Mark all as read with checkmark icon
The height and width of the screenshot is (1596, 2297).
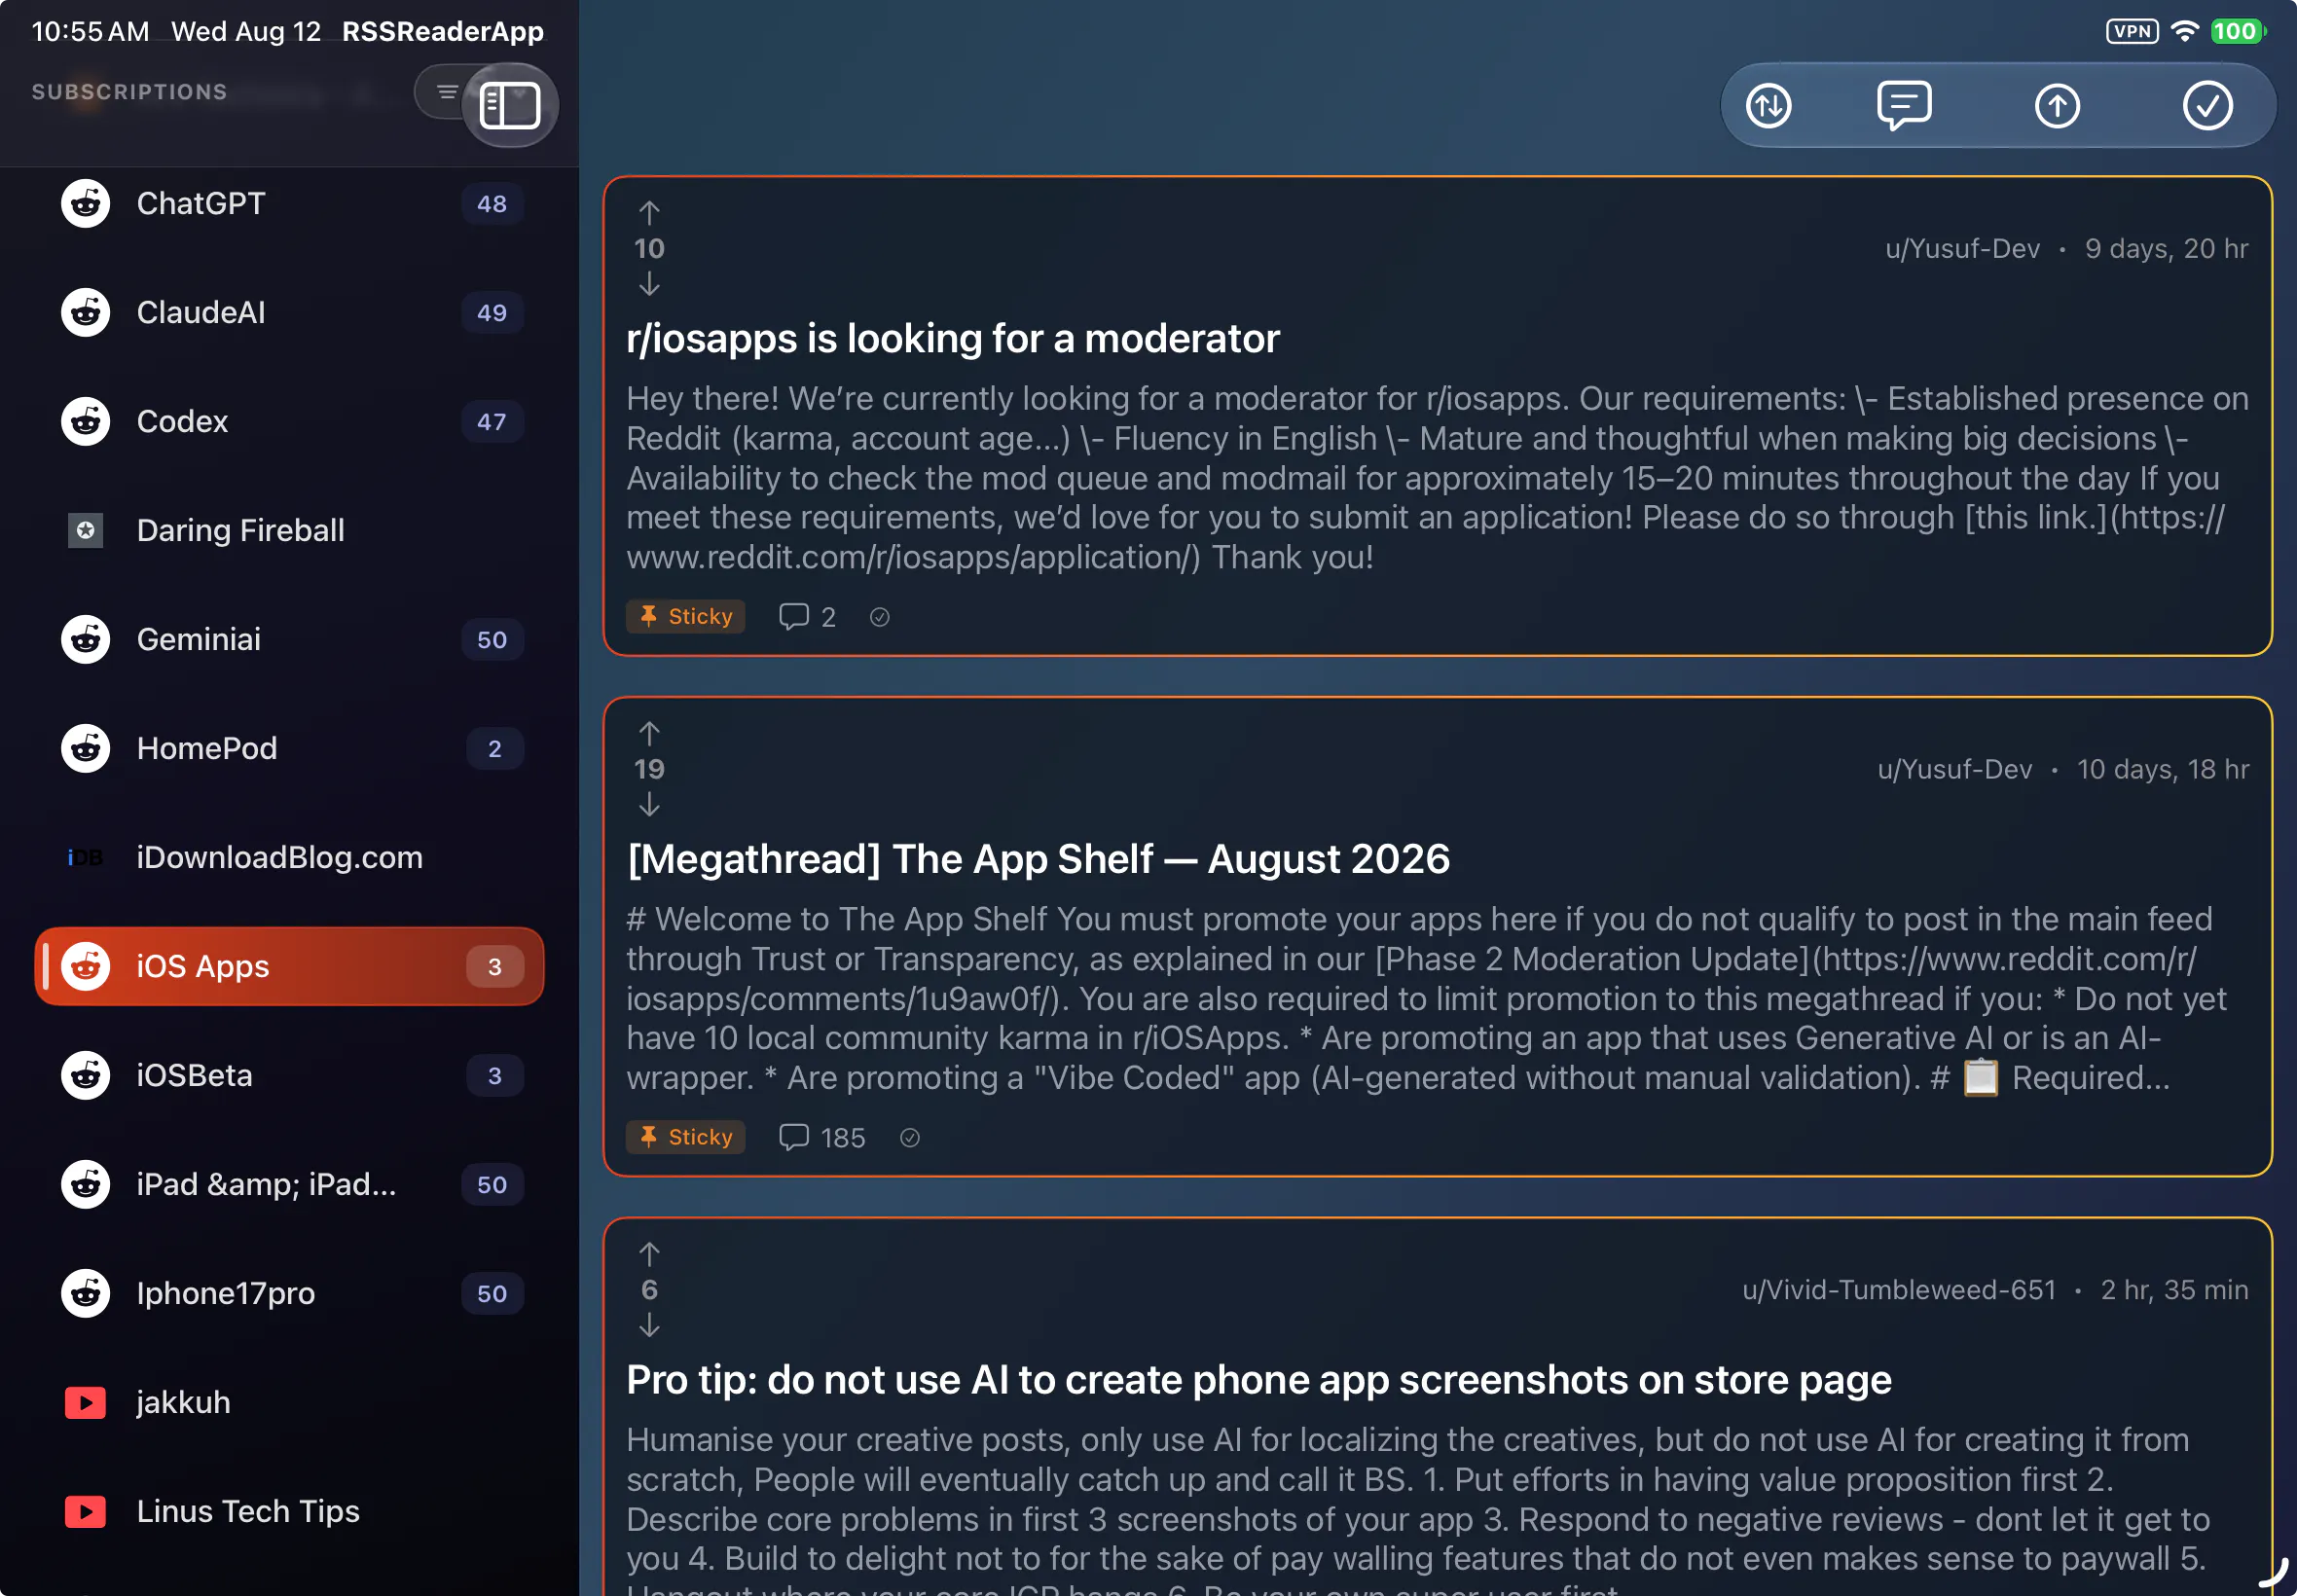pos(2207,105)
